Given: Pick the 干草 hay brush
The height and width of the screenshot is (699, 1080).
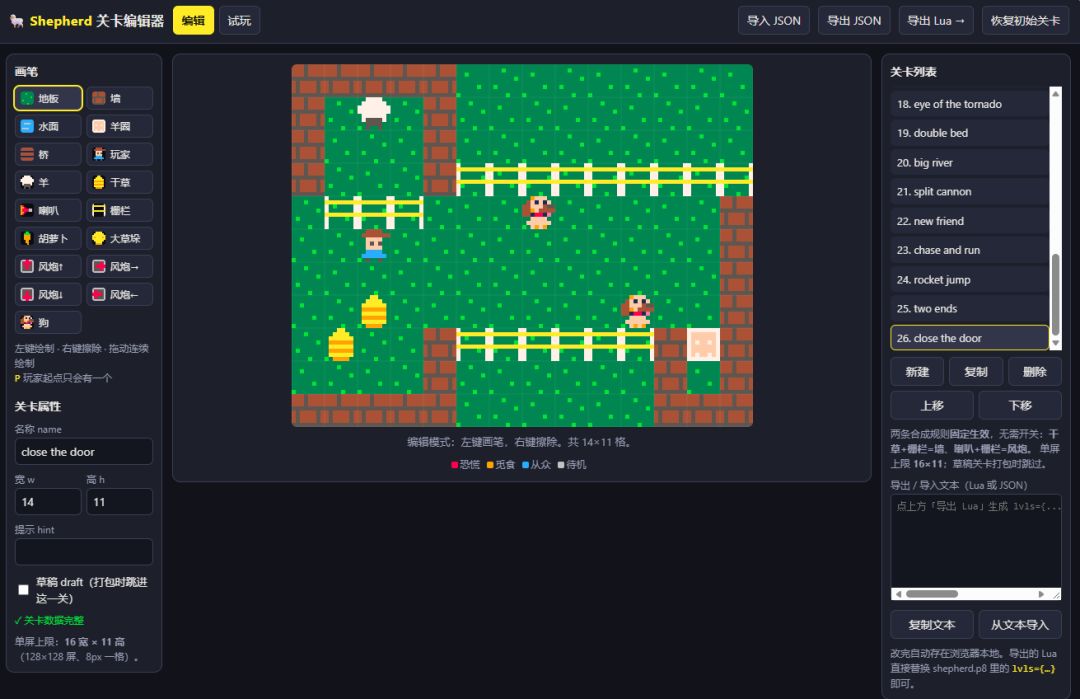Looking at the screenshot, I should coord(120,182).
